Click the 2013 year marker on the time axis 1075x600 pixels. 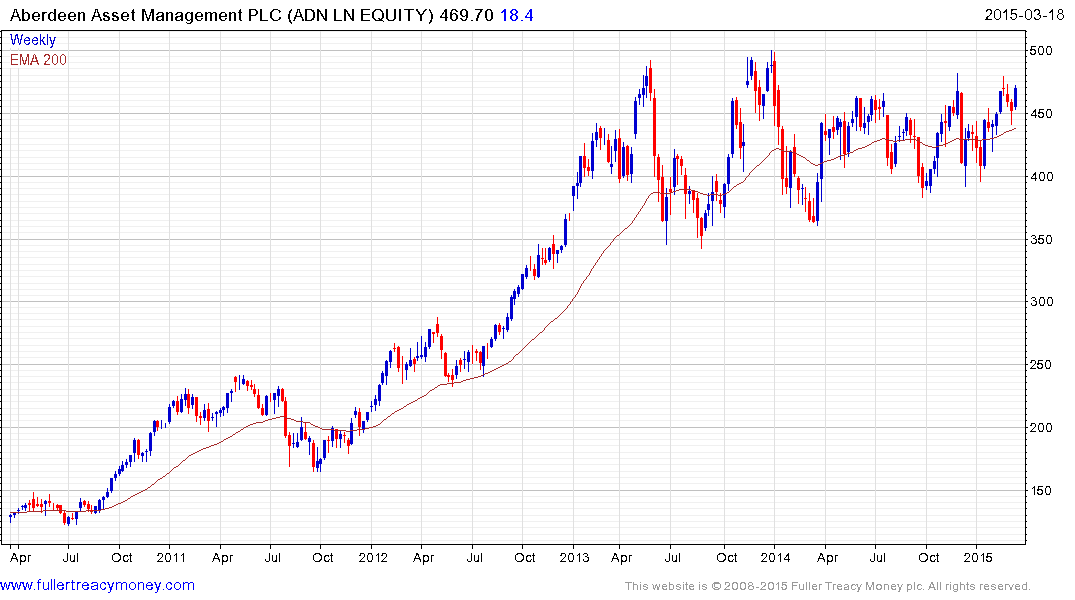pos(574,556)
